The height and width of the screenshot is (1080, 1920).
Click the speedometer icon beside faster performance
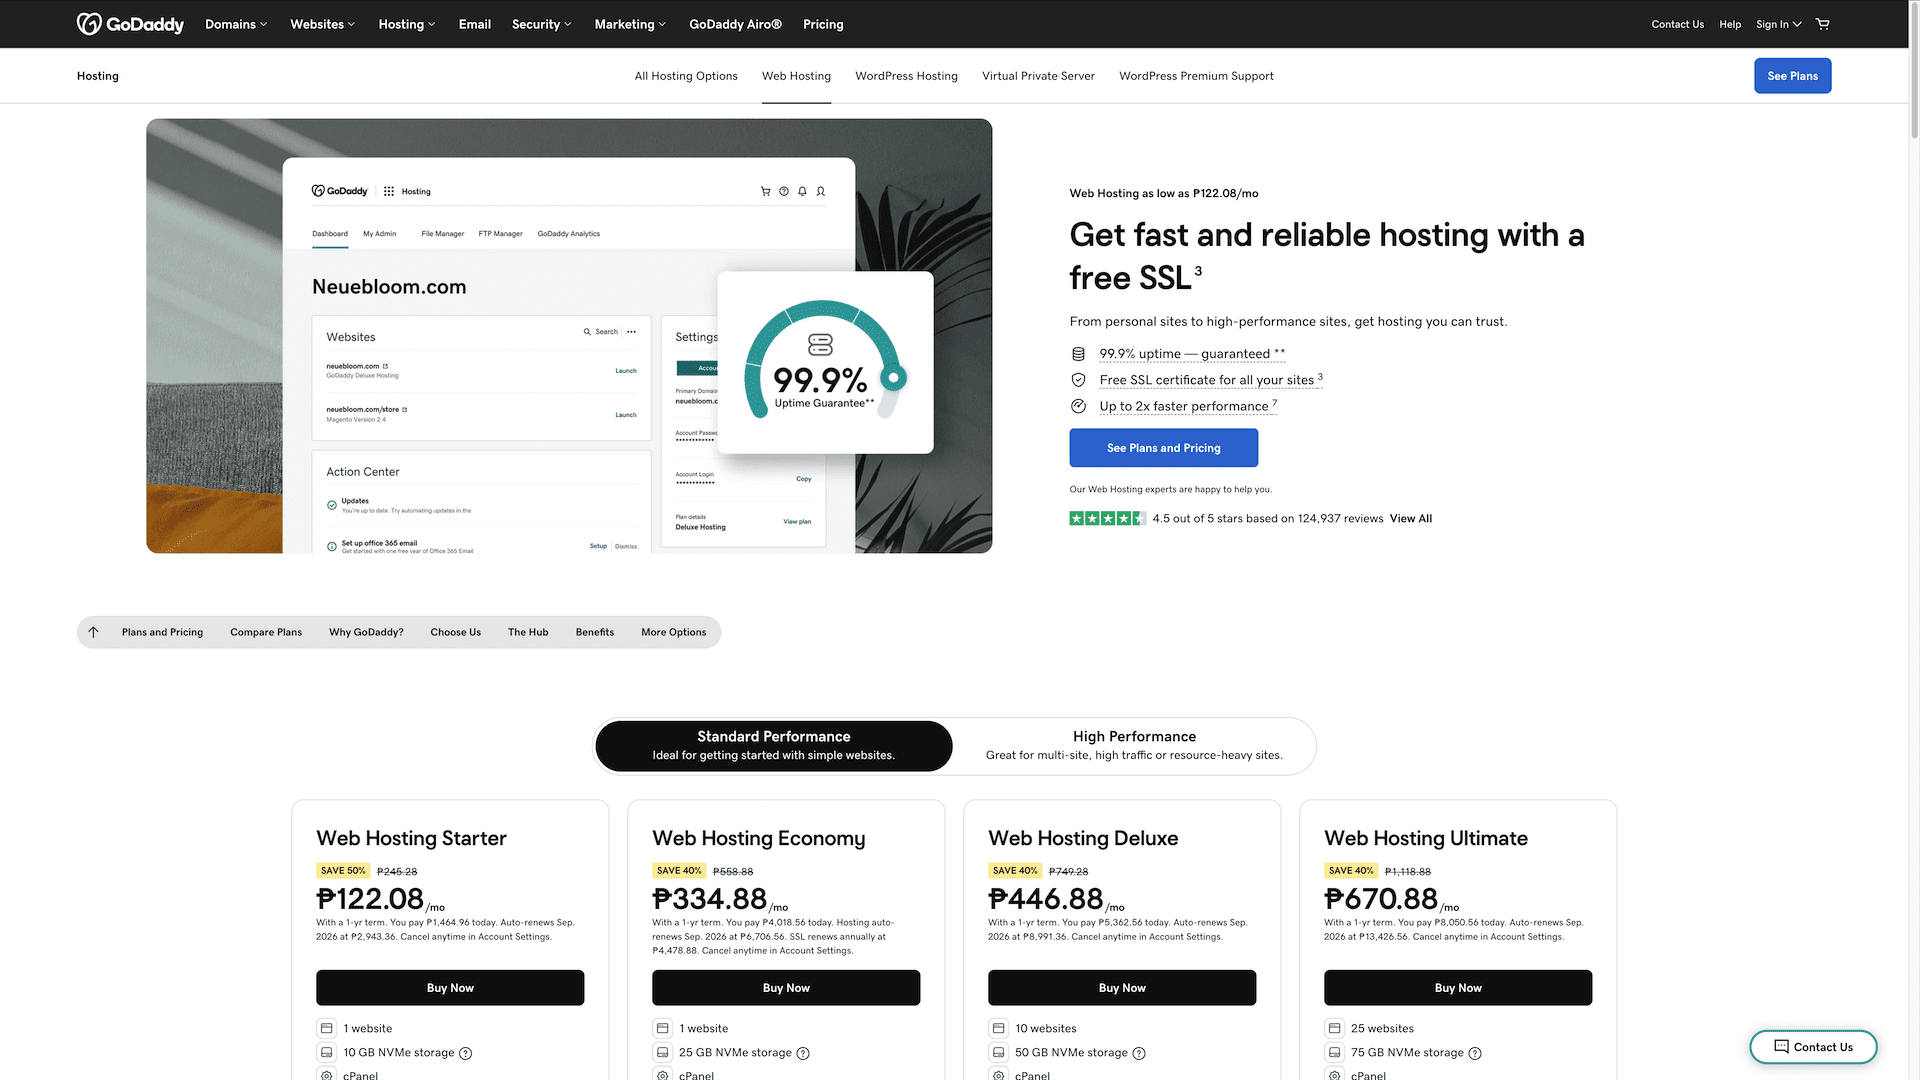(x=1078, y=406)
